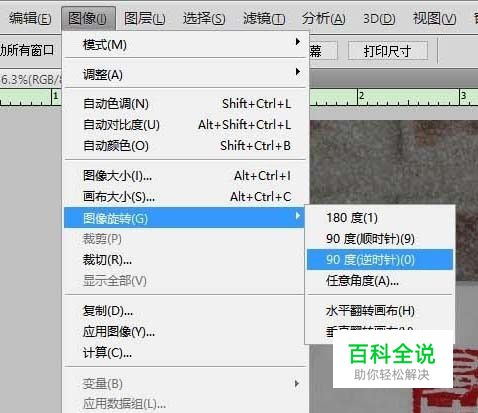The width and height of the screenshot is (478, 413).
Task: Choose 裁切(R)... from the menu
Action: tap(185, 260)
